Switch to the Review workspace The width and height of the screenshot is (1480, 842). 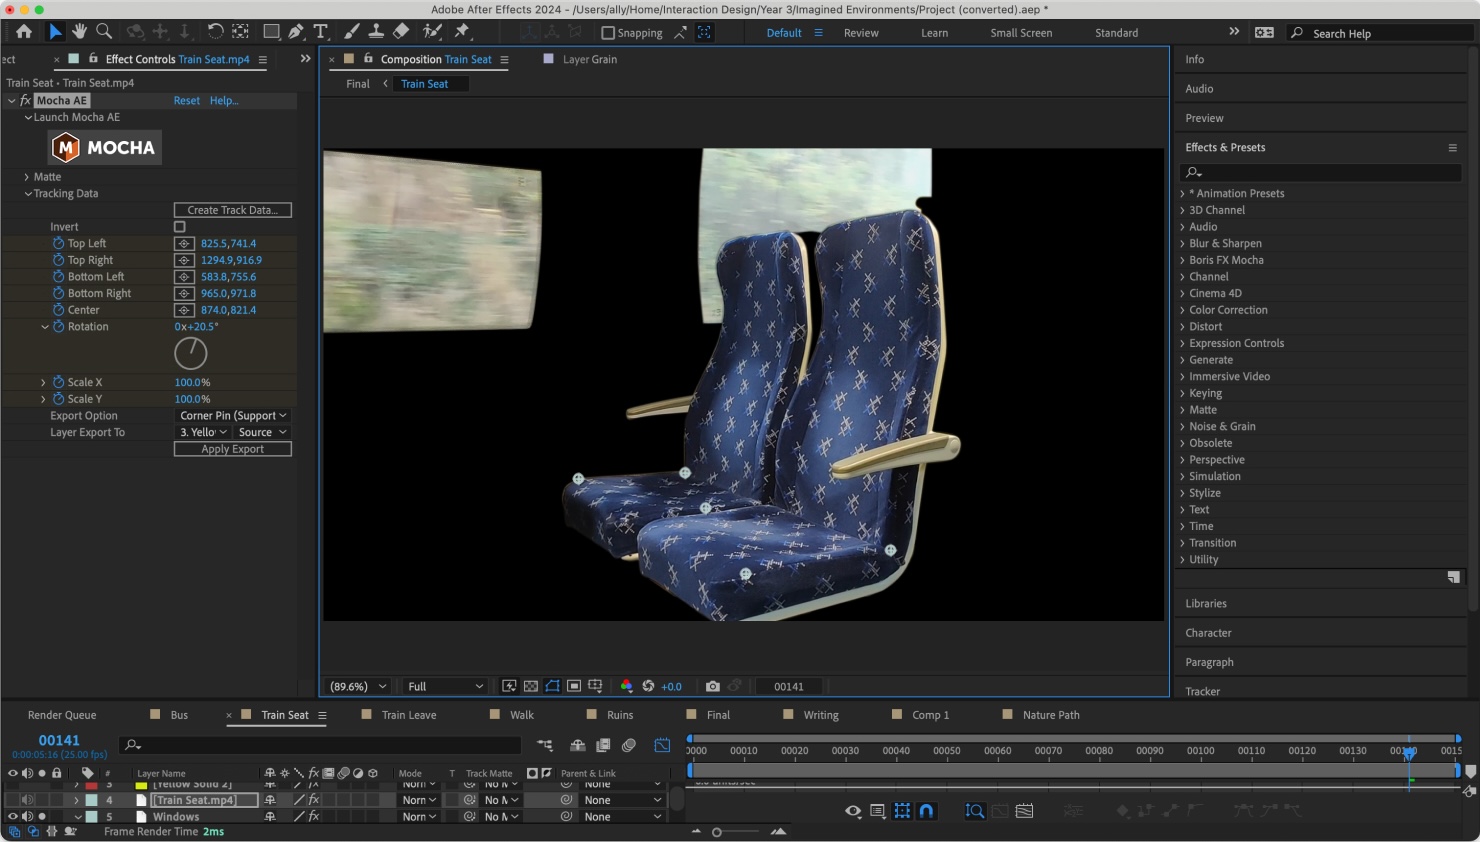[861, 33]
